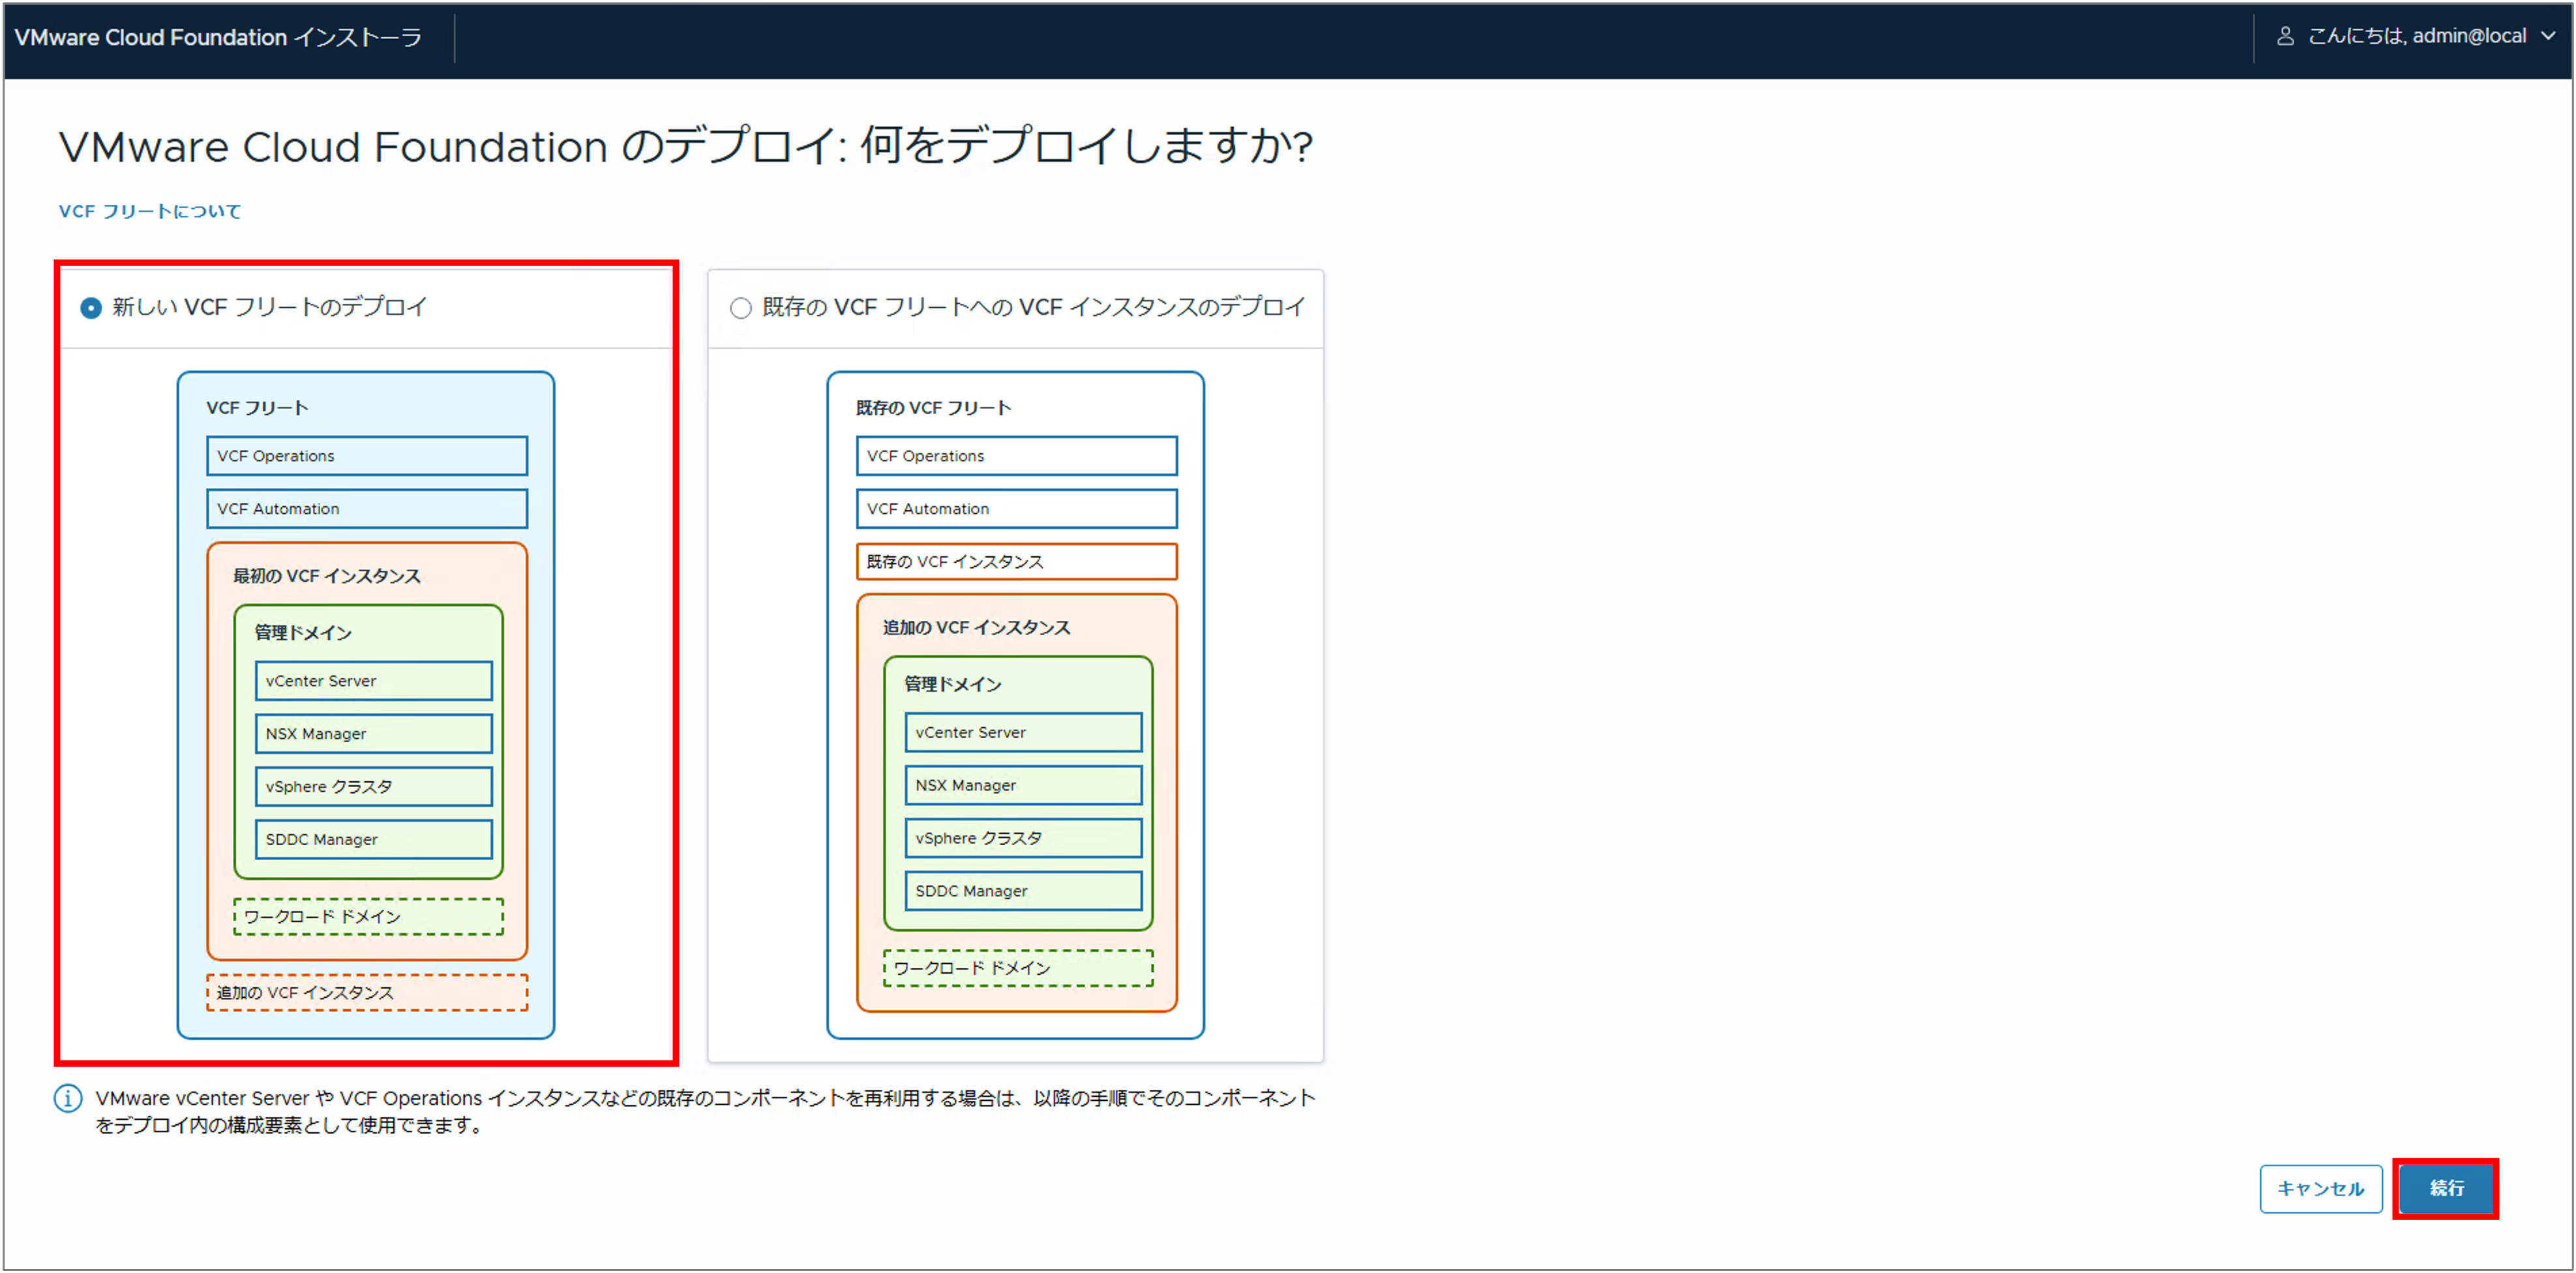This screenshot has width=2576, height=1273.
Task: Click the dashed 追加の VCF インスタンス box
Action: (x=367, y=993)
